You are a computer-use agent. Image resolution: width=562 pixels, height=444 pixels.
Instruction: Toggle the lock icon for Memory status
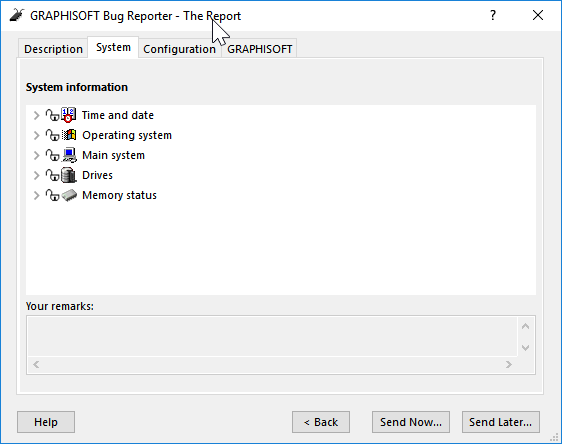(x=52, y=195)
